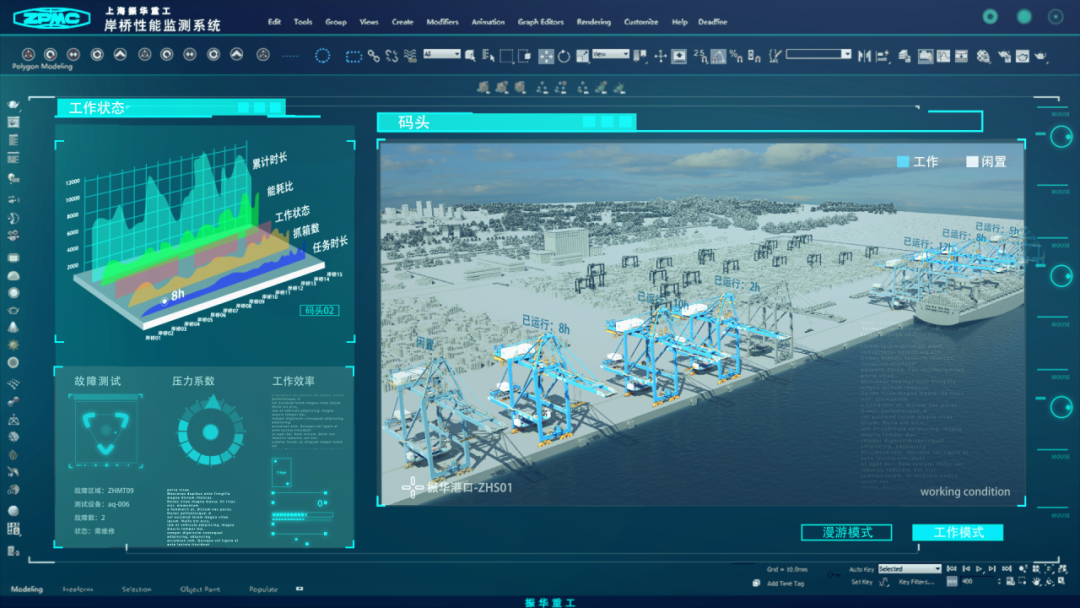1080x608 pixels.
Task: Switch to 漫游模式 roaming mode
Action: tap(847, 532)
